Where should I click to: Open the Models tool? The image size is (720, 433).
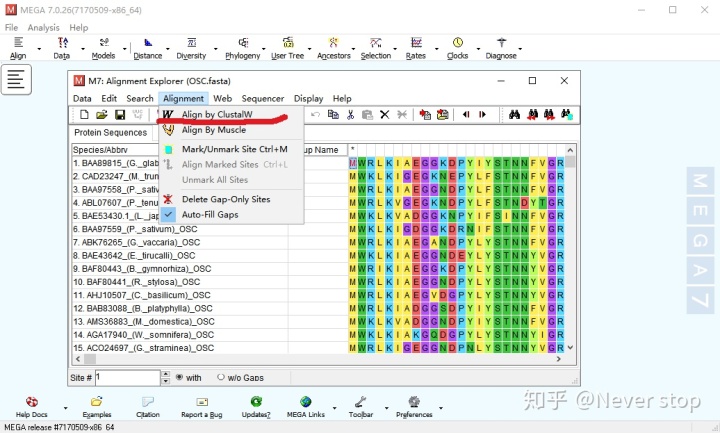(103, 48)
